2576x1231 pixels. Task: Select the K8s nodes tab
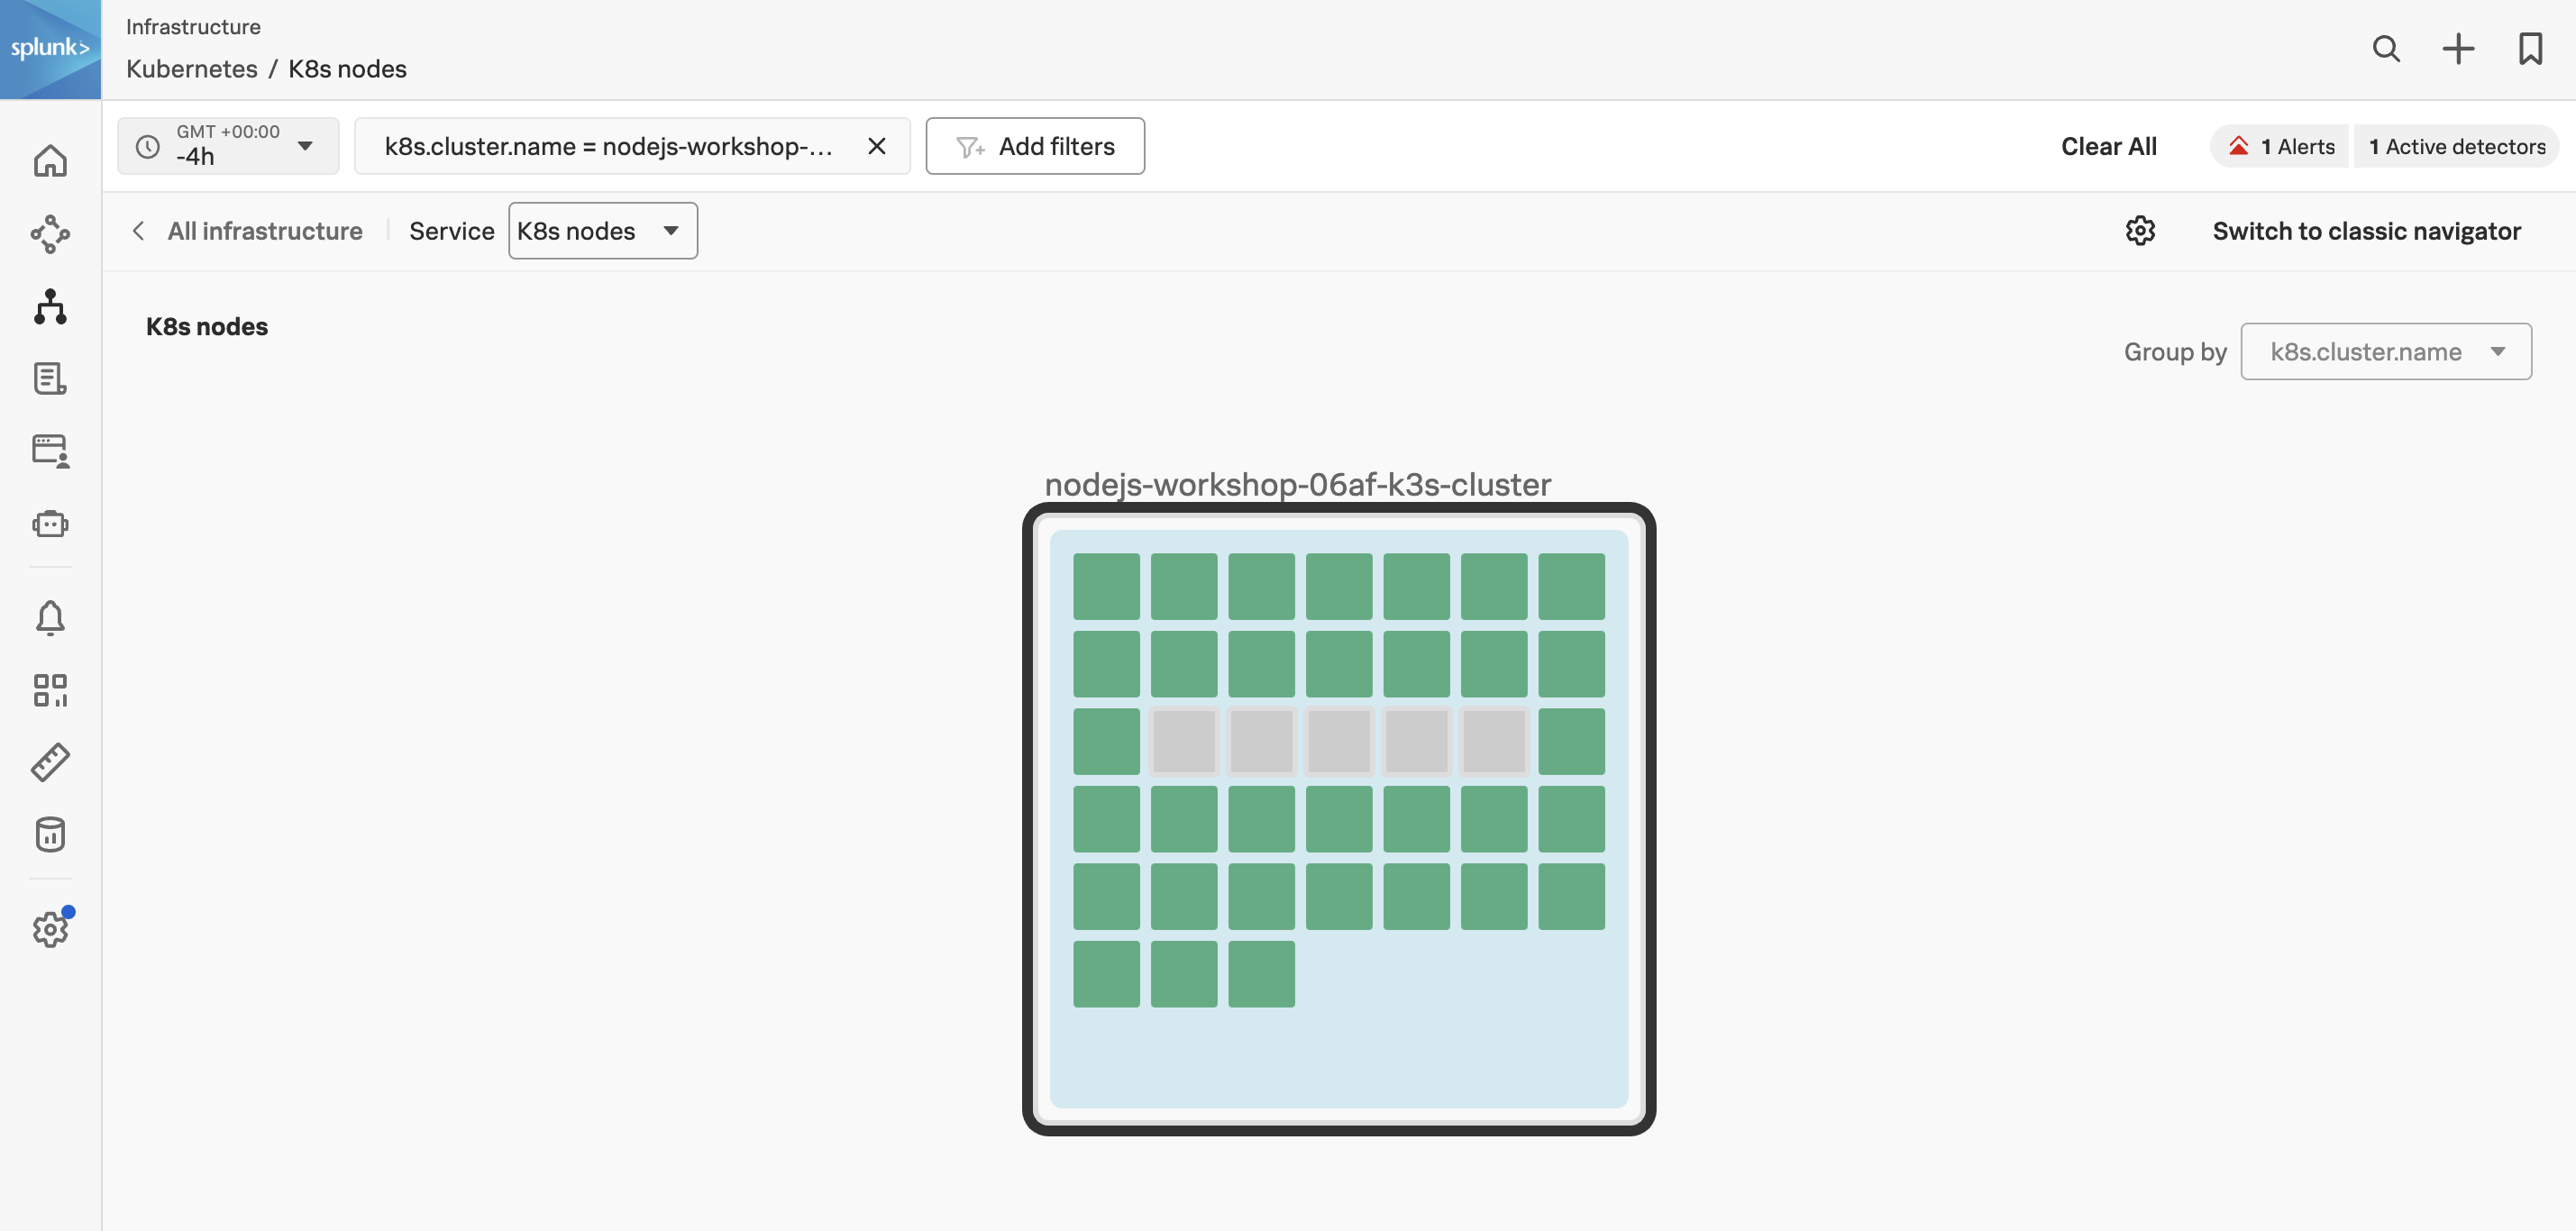point(601,230)
